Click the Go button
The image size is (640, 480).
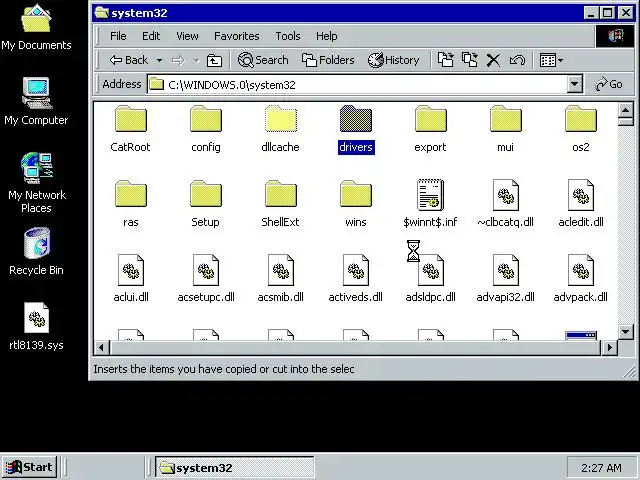click(609, 84)
